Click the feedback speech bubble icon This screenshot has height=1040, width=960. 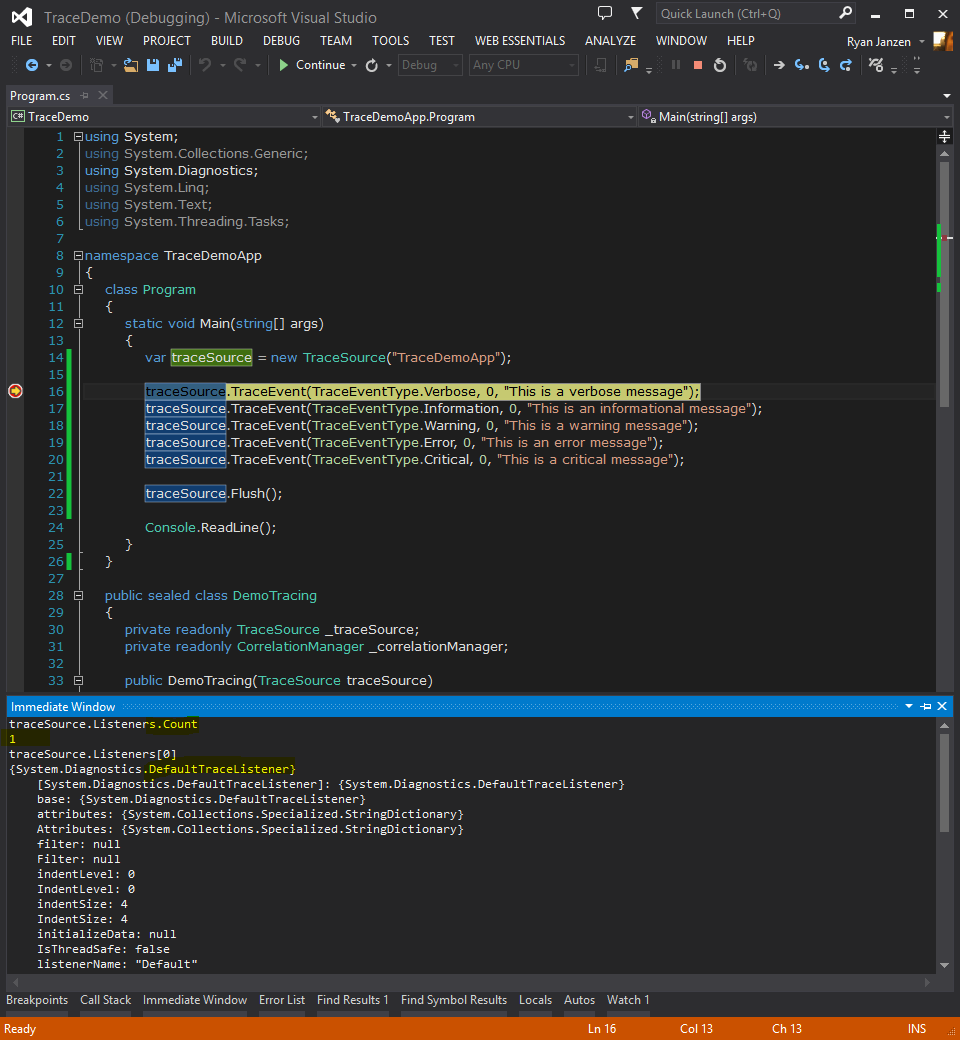pyautogui.click(x=604, y=13)
